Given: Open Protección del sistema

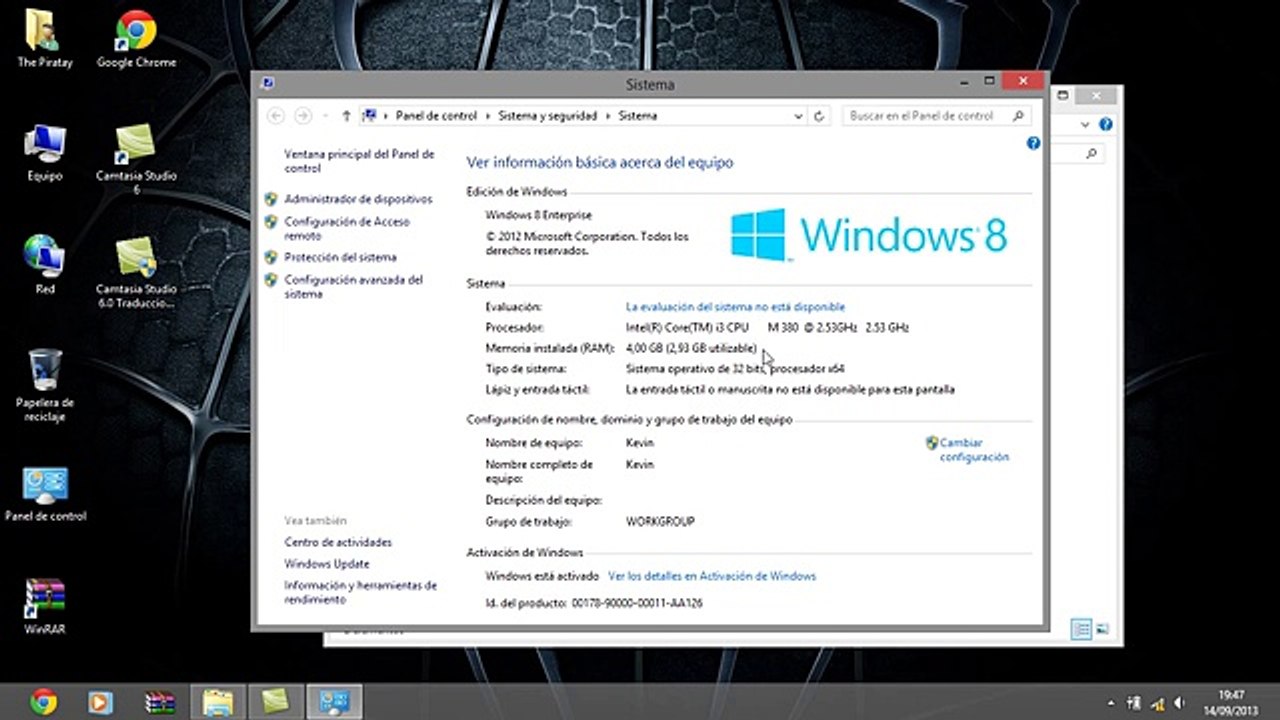Looking at the screenshot, I should [340, 257].
